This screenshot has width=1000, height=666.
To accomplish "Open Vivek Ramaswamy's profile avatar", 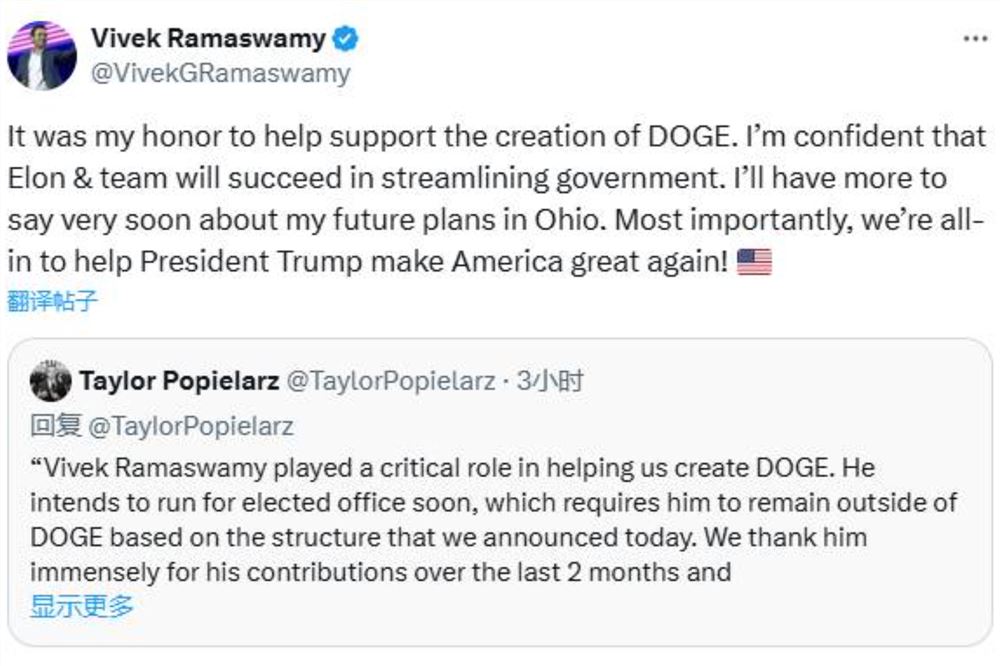I will pyautogui.click(x=41, y=55).
